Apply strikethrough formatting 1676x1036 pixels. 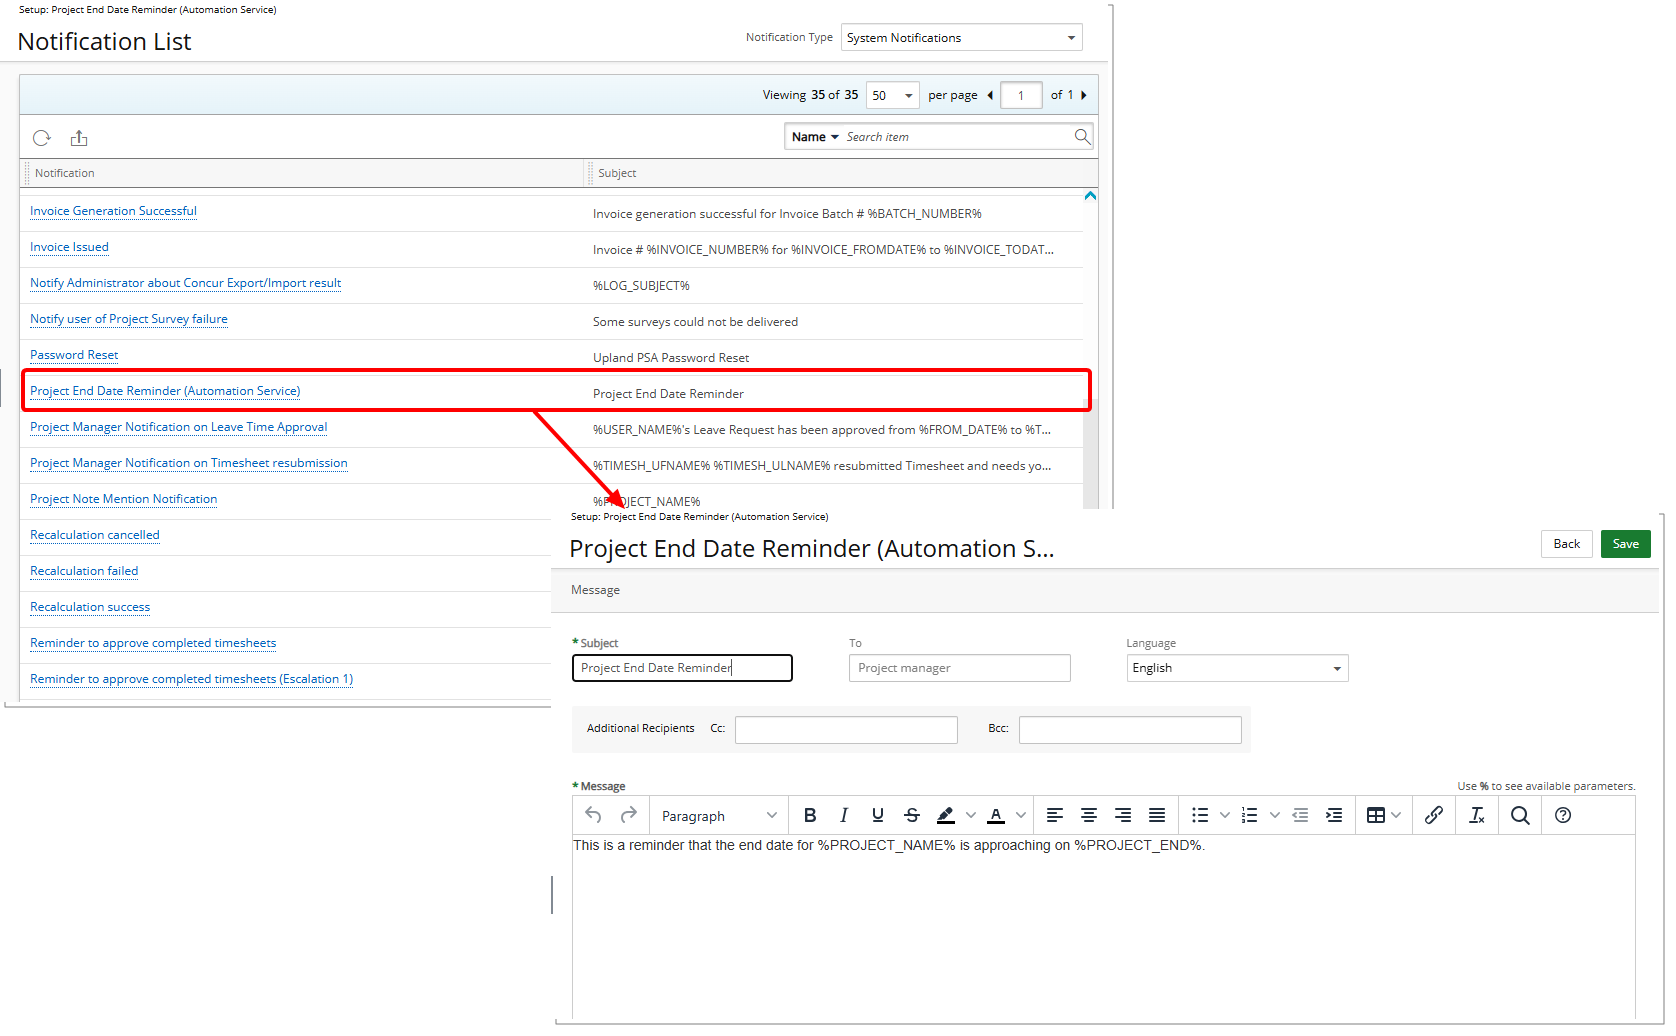911,815
